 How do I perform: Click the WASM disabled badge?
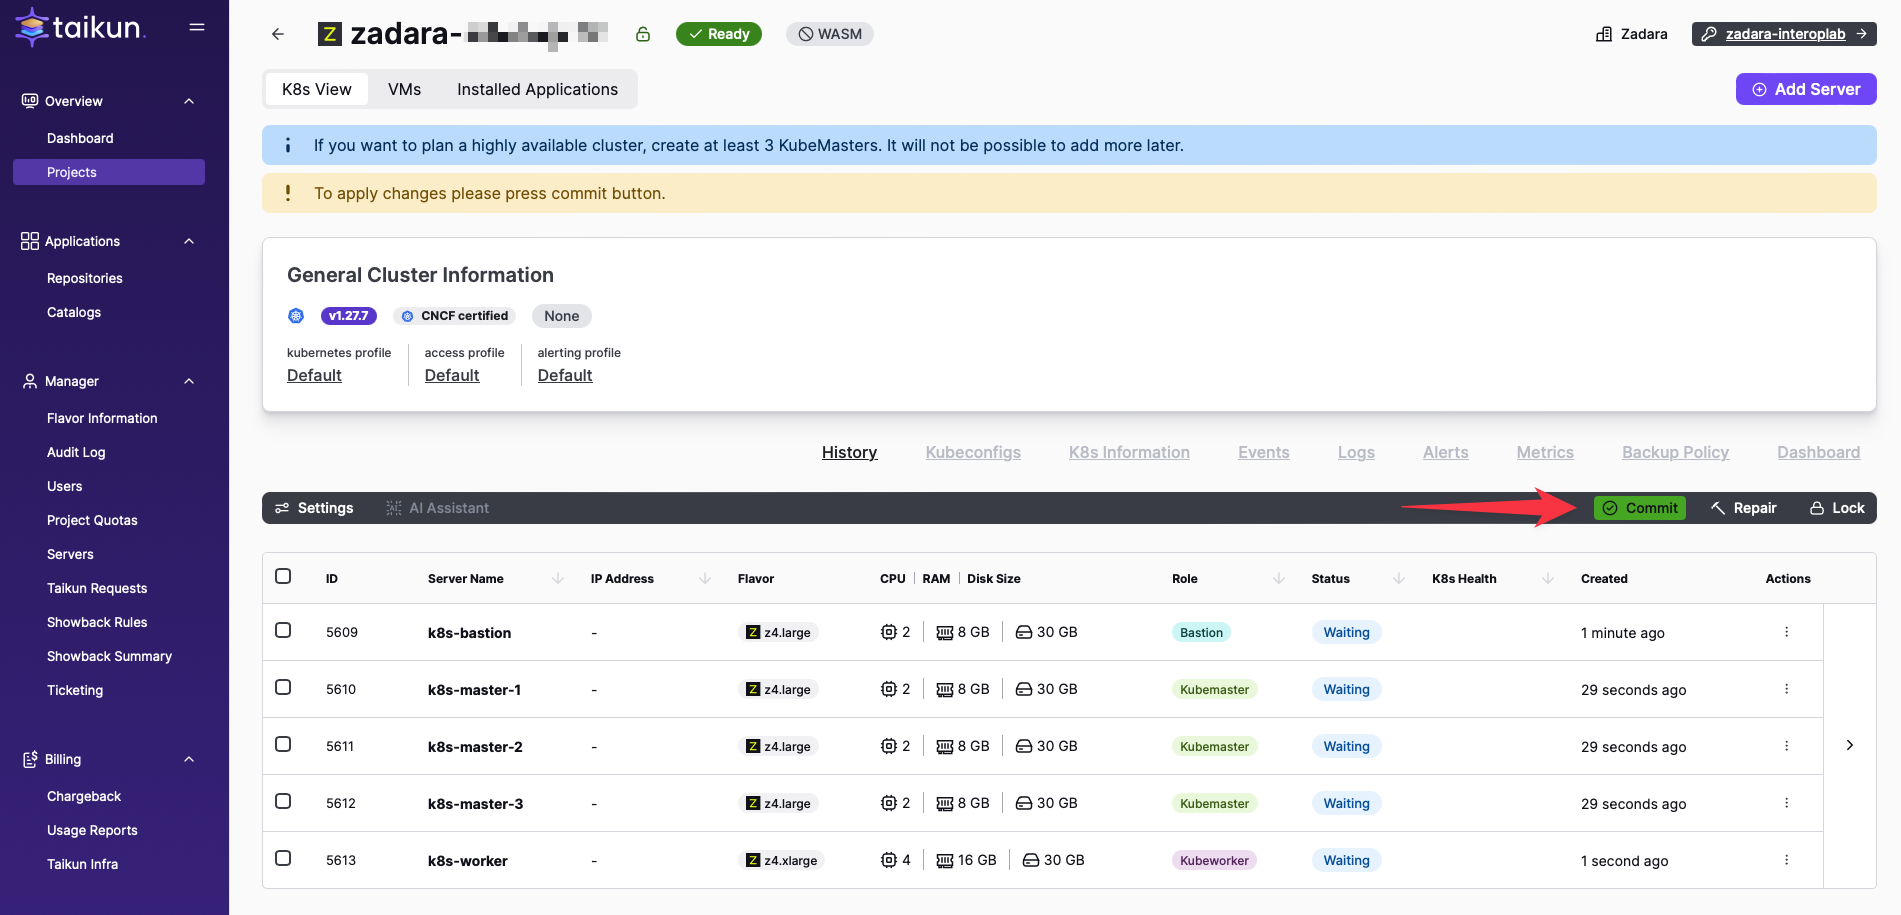(830, 34)
